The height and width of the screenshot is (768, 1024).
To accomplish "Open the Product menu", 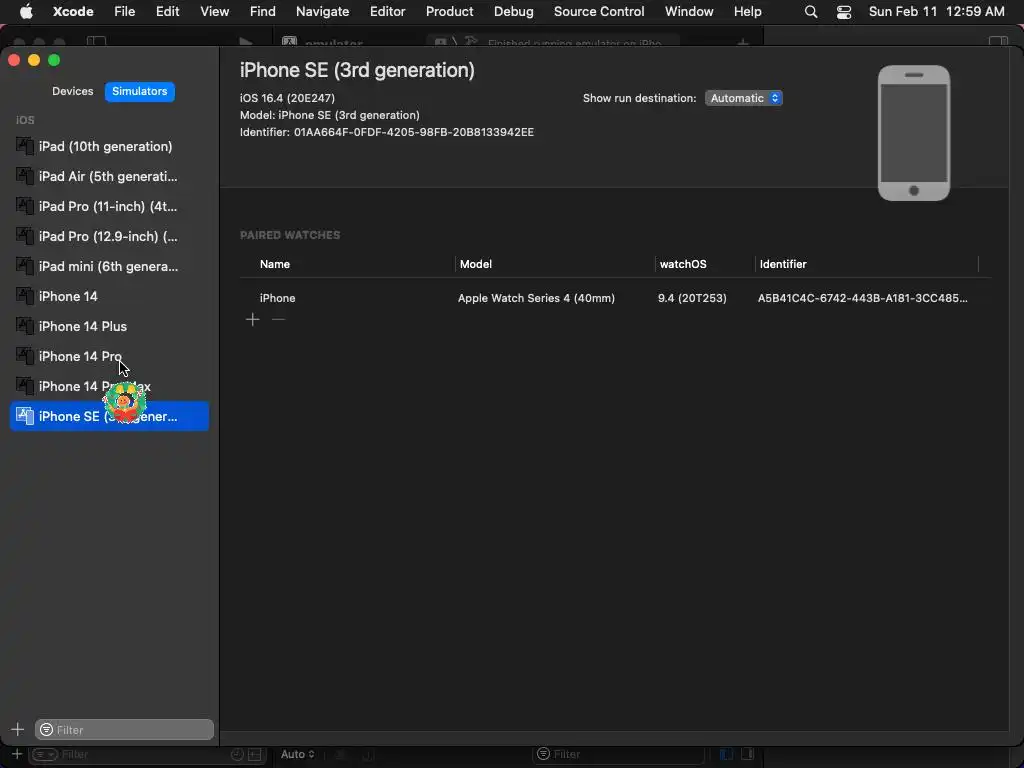I will coord(450,11).
